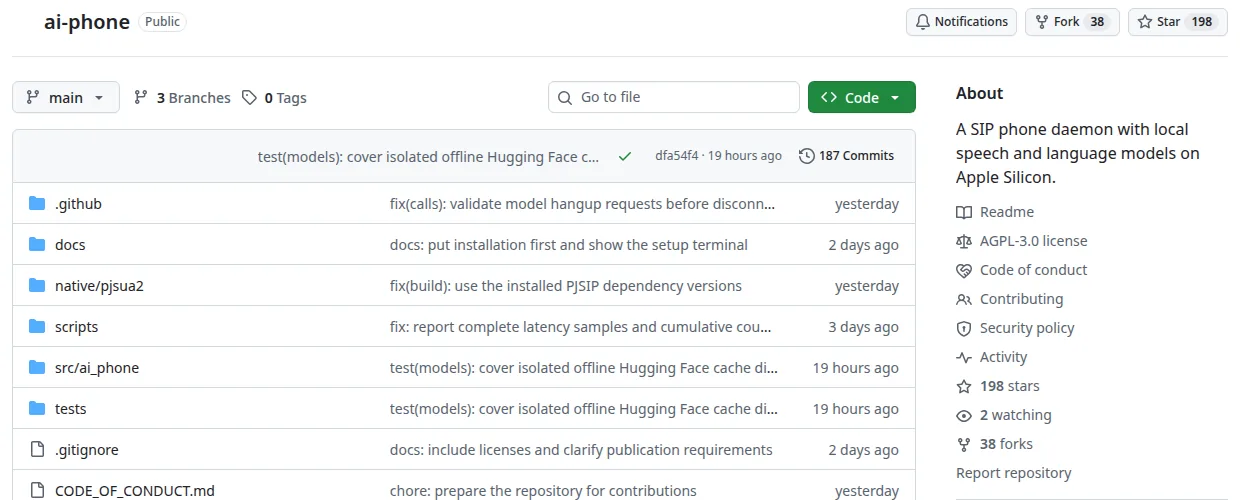Click people icon beside Contributing
This screenshot has height=500, width=1240.
tap(964, 299)
